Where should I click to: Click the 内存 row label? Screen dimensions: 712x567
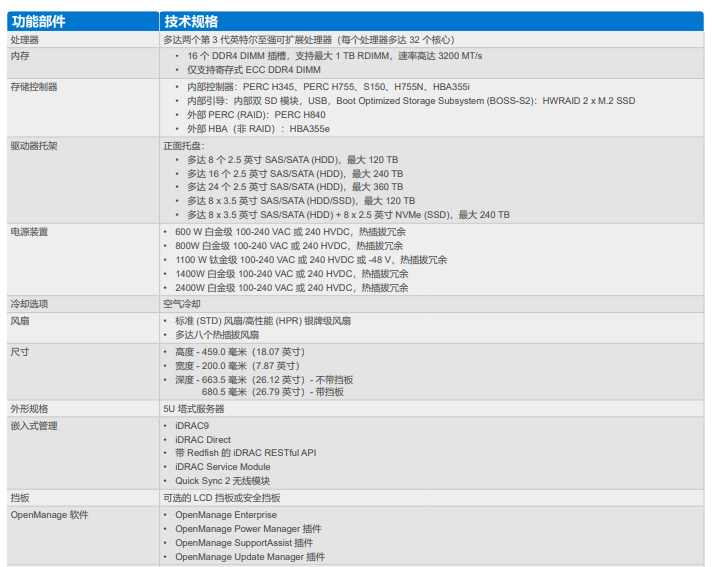pos(20,57)
